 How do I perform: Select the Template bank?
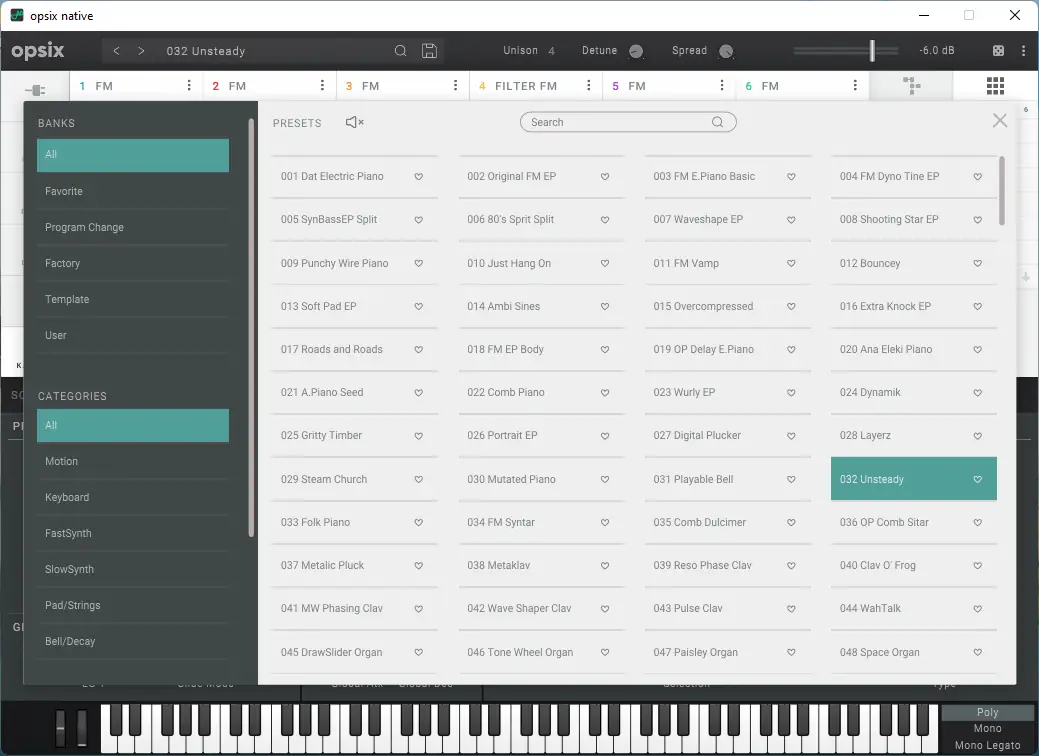133,299
